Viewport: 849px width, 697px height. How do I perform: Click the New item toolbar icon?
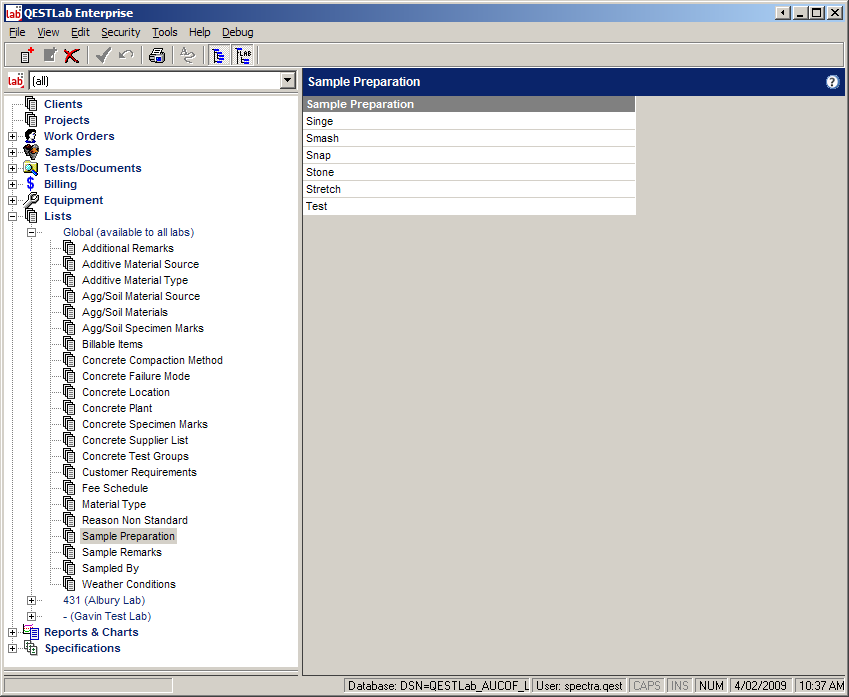click(x=27, y=55)
